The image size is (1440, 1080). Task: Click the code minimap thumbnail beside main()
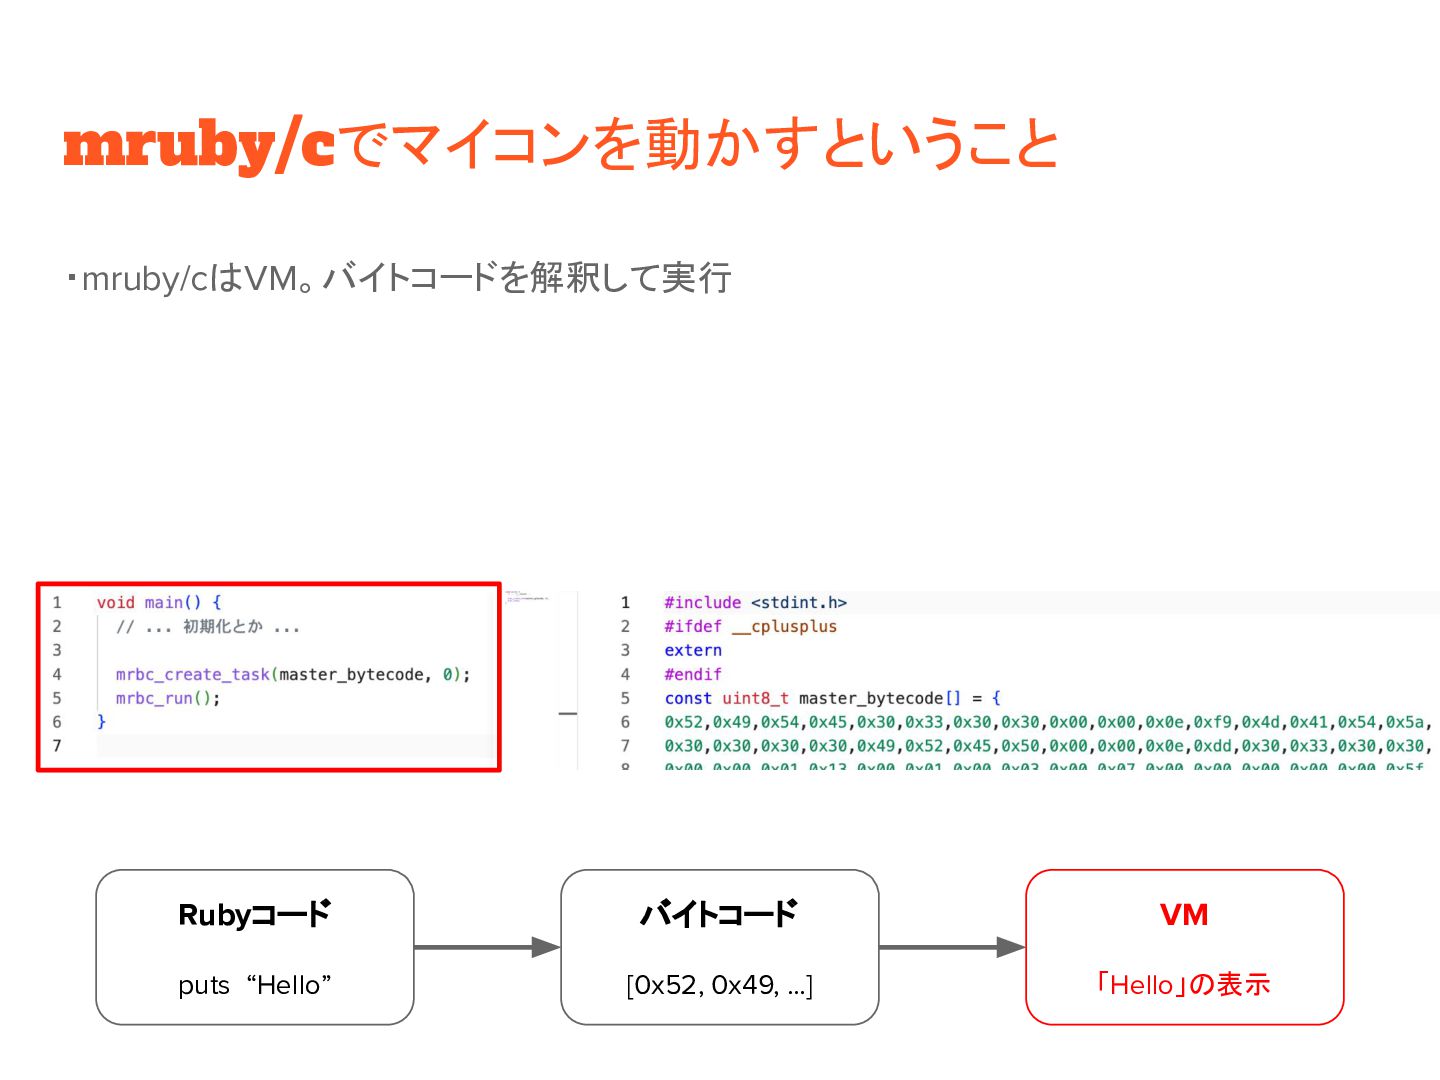527,597
